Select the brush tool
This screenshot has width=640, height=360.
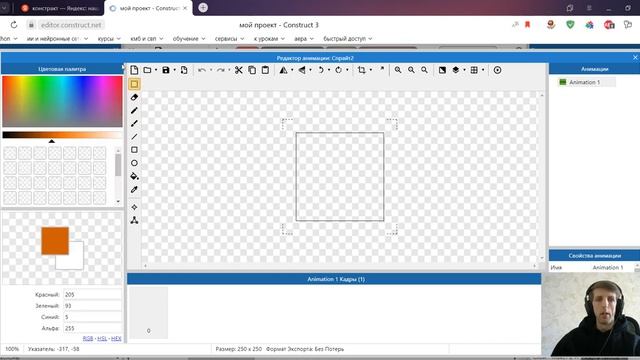point(134,123)
